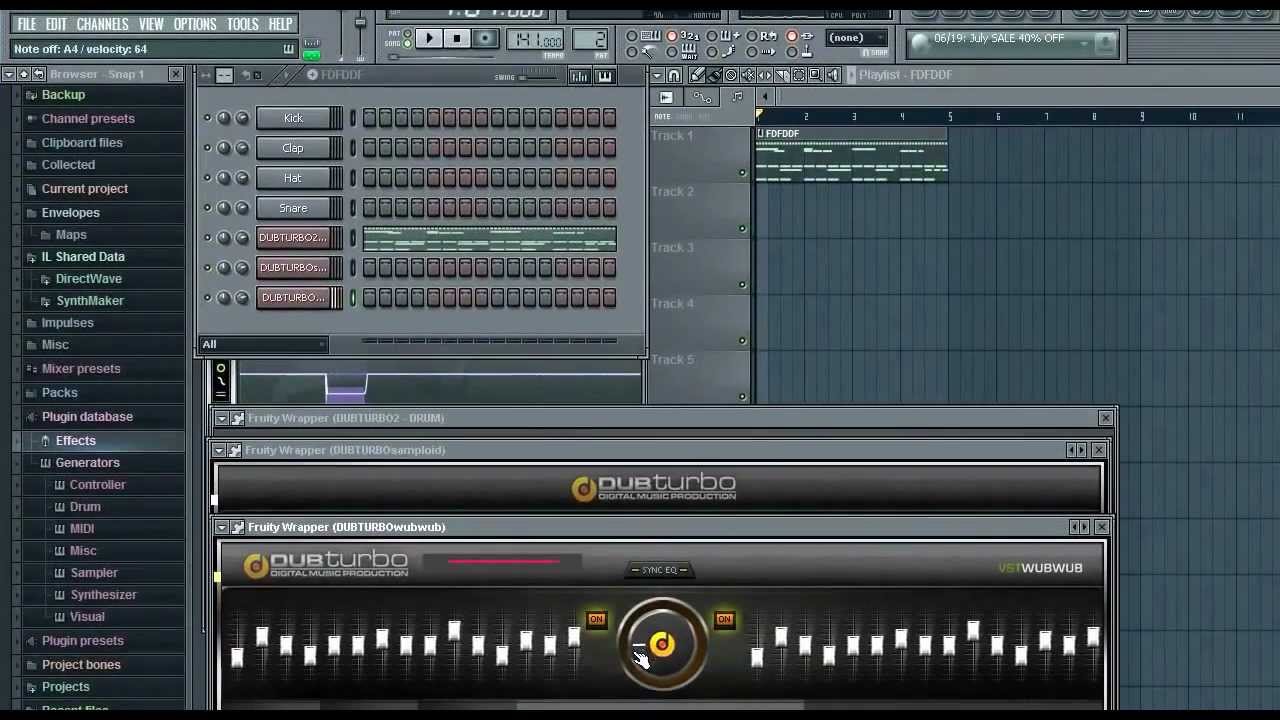
Task: Click the pattern number display
Action: click(x=590, y=40)
